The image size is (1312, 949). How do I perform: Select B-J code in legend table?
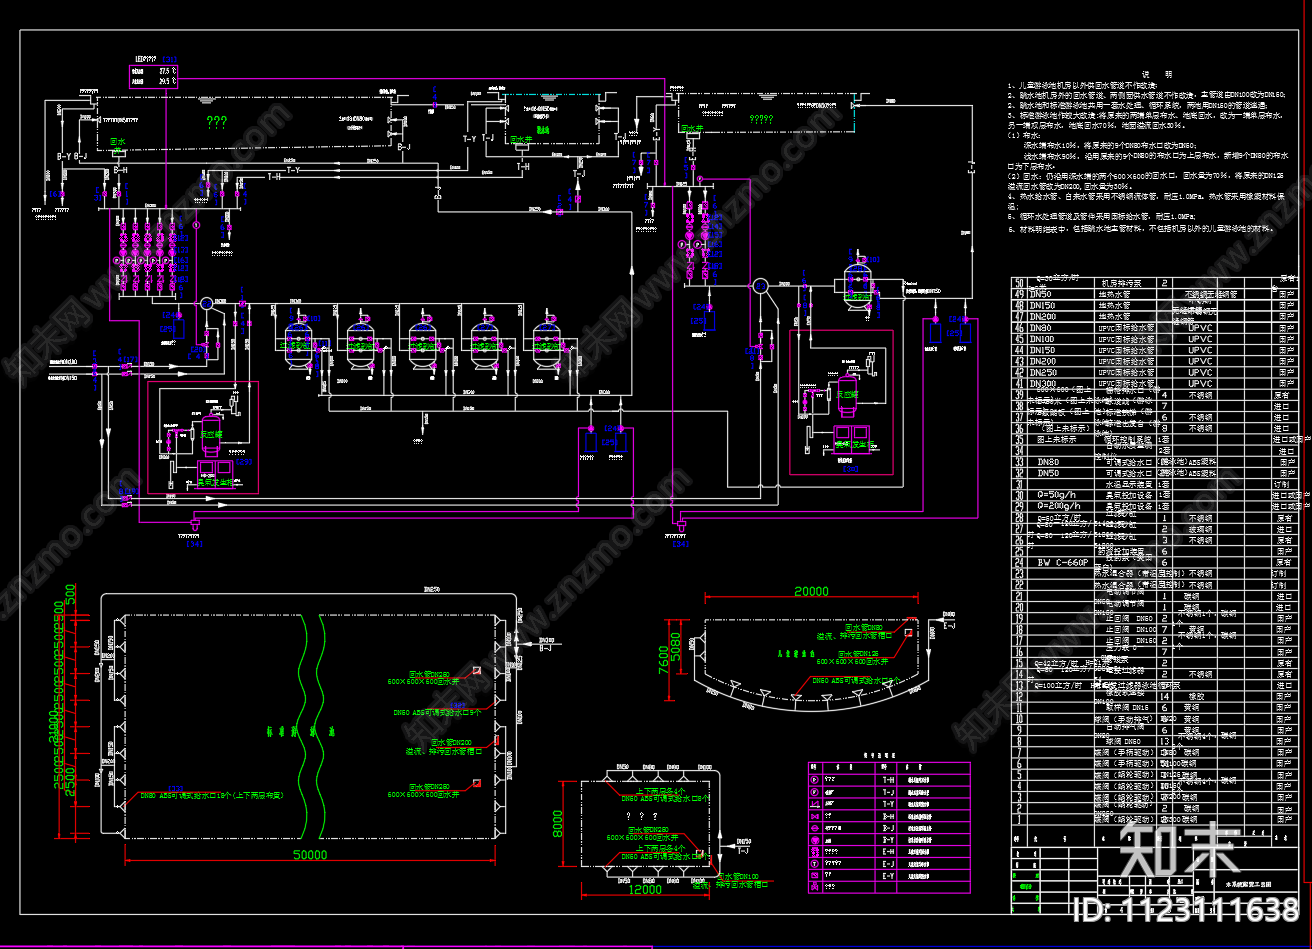[889, 828]
